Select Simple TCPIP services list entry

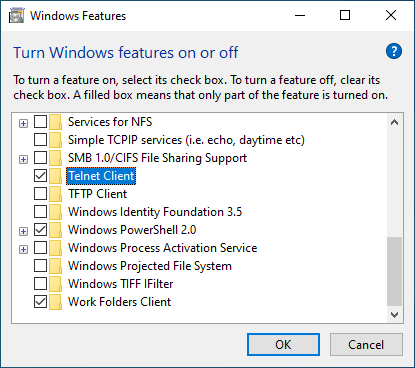186,140
